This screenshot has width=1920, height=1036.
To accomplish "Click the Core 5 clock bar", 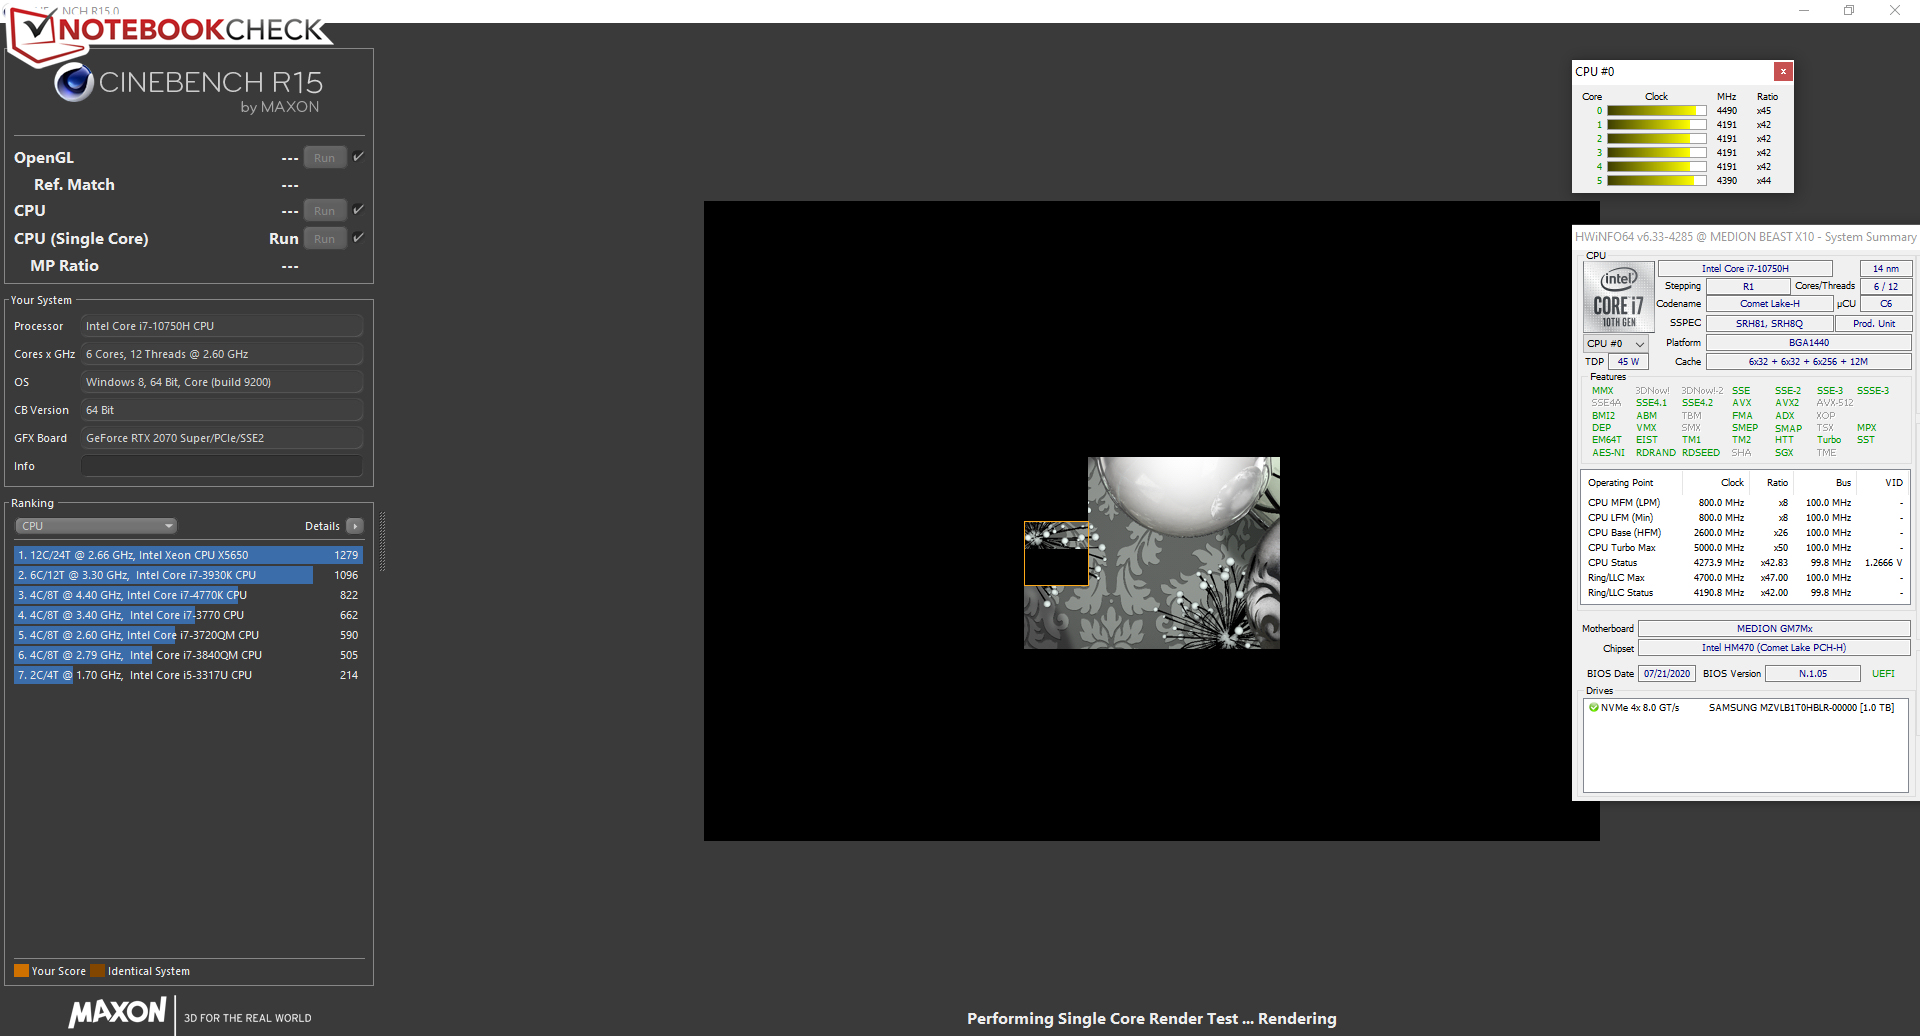I will tap(1656, 181).
